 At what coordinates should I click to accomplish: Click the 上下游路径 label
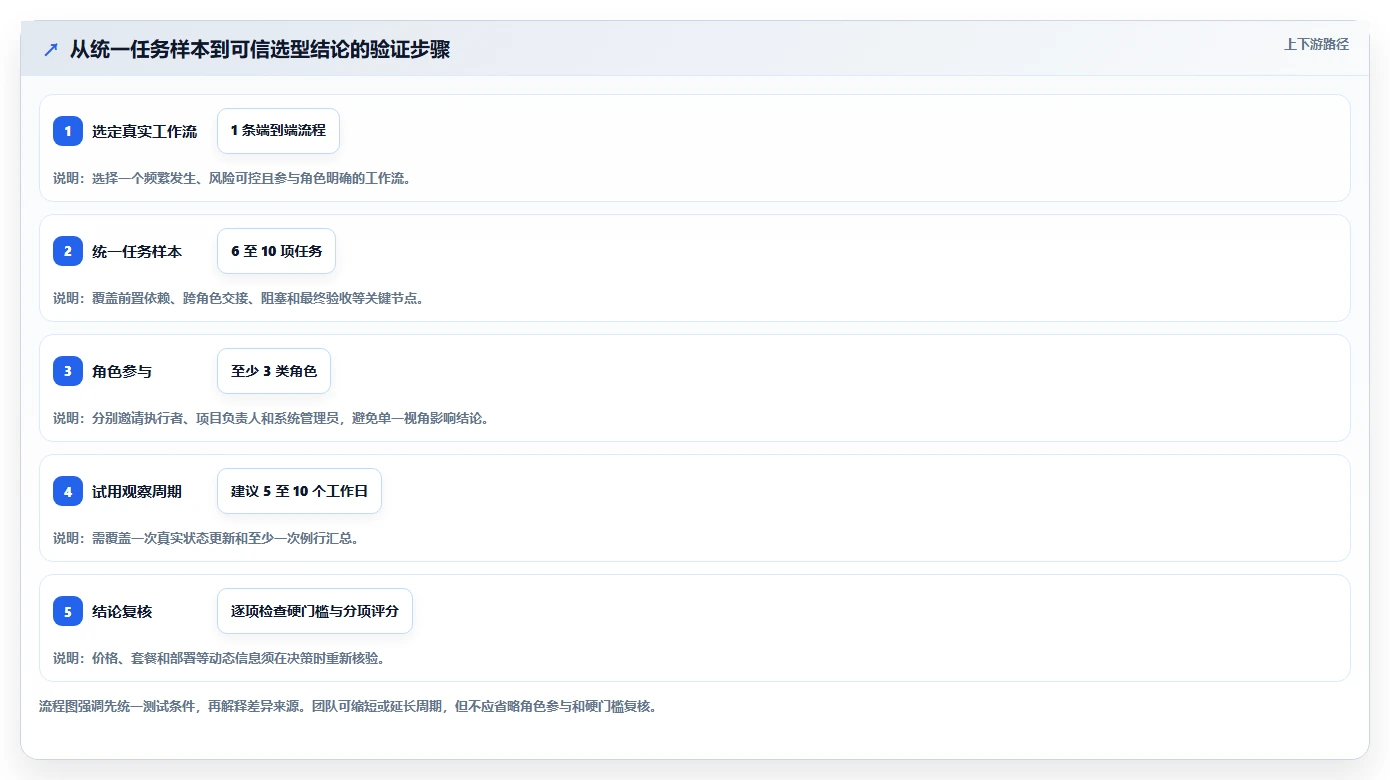point(1316,44)
